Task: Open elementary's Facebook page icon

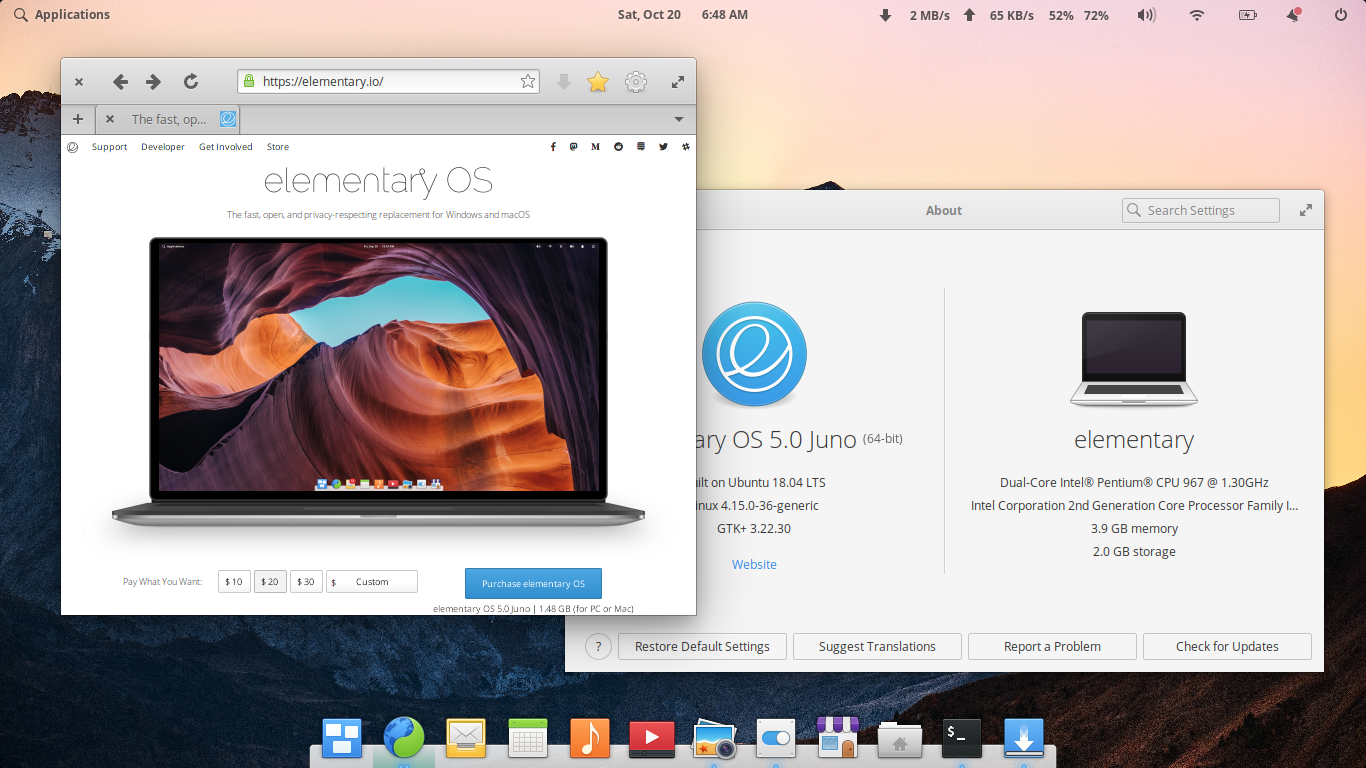Action: point(553,147)
